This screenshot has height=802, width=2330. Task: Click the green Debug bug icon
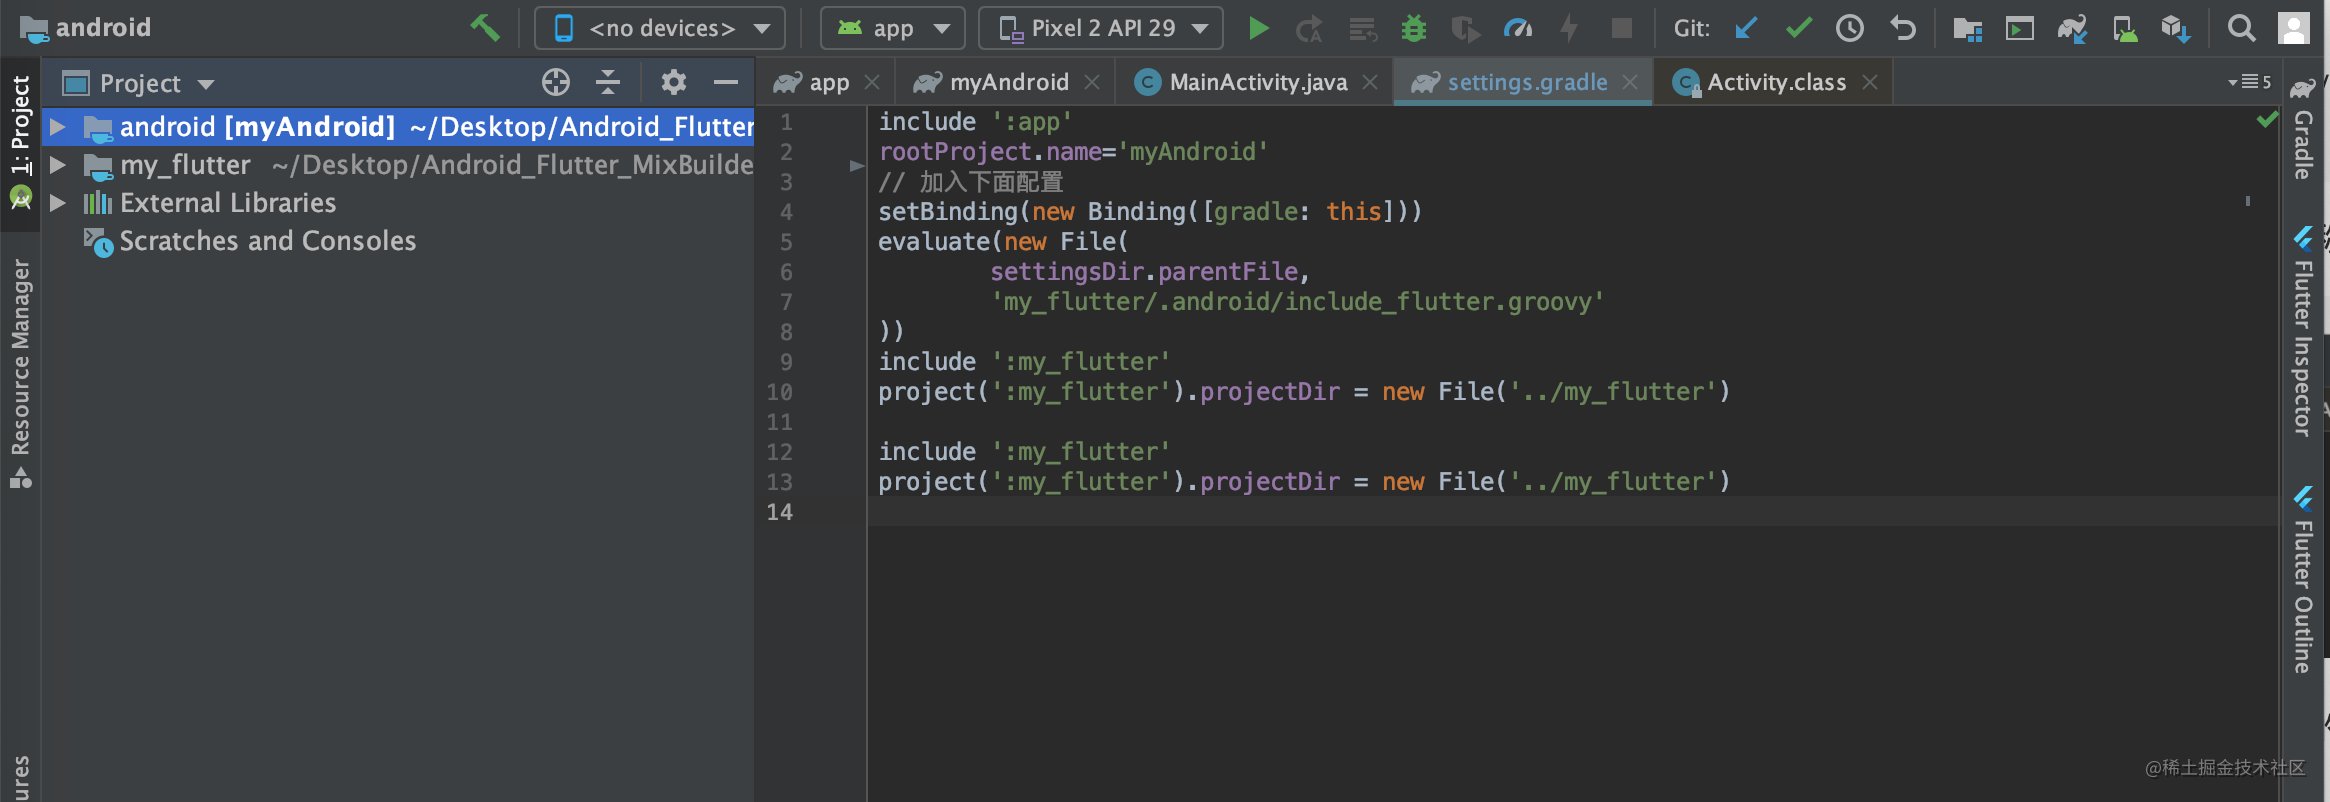pos(1414,28)
